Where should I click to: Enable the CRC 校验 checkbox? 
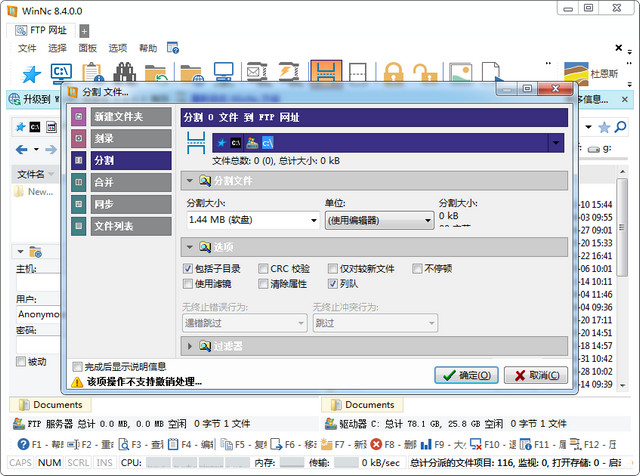tap(263, 269)
